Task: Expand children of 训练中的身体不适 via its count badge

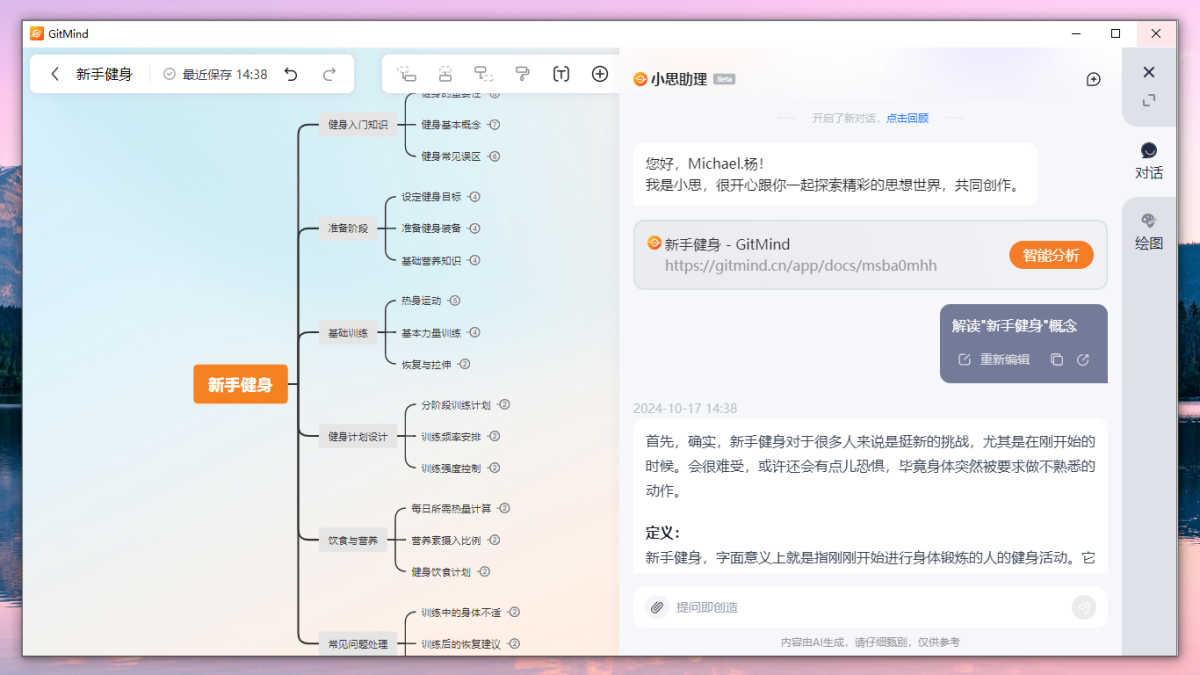Action: (514, 612)
